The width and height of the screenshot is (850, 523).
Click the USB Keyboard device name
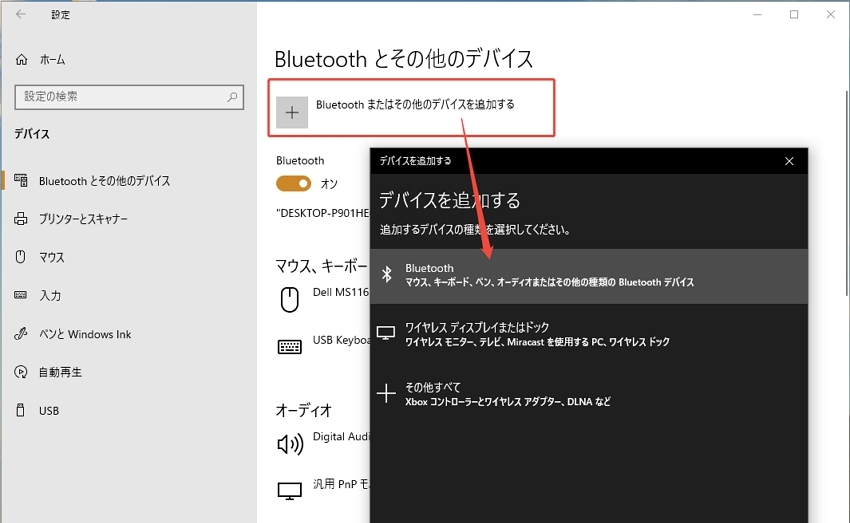point(342,340)
